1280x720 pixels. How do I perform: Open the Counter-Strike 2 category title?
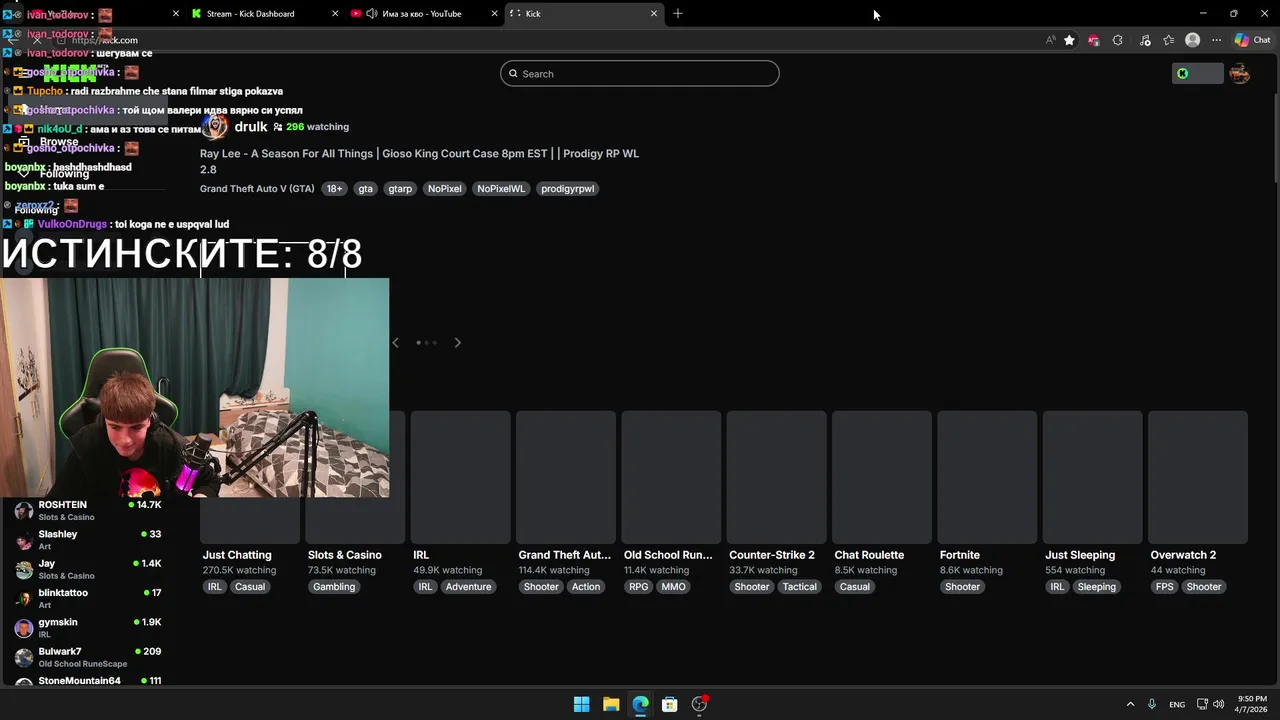772,555
